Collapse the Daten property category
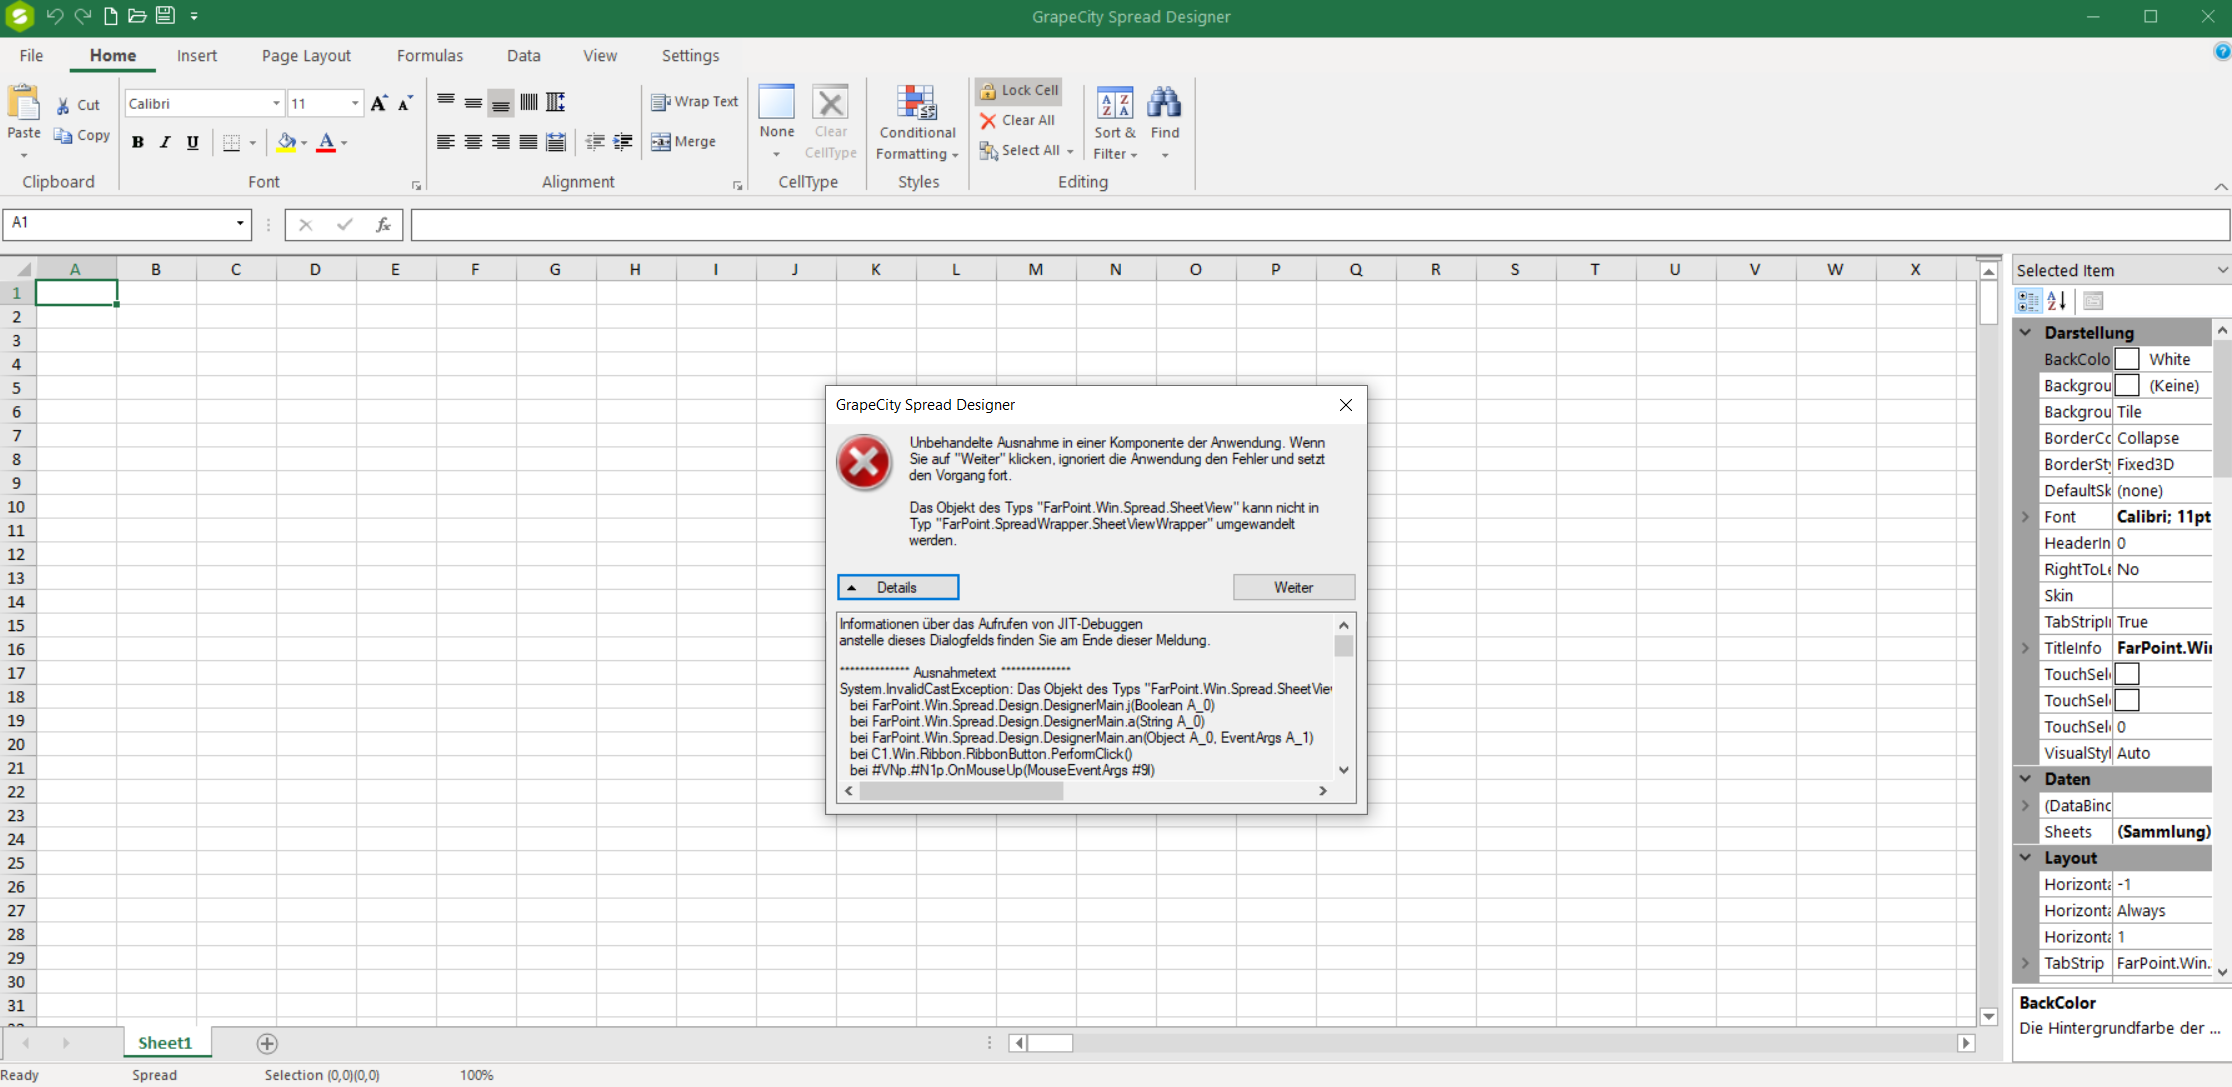 pos(2026,778)
